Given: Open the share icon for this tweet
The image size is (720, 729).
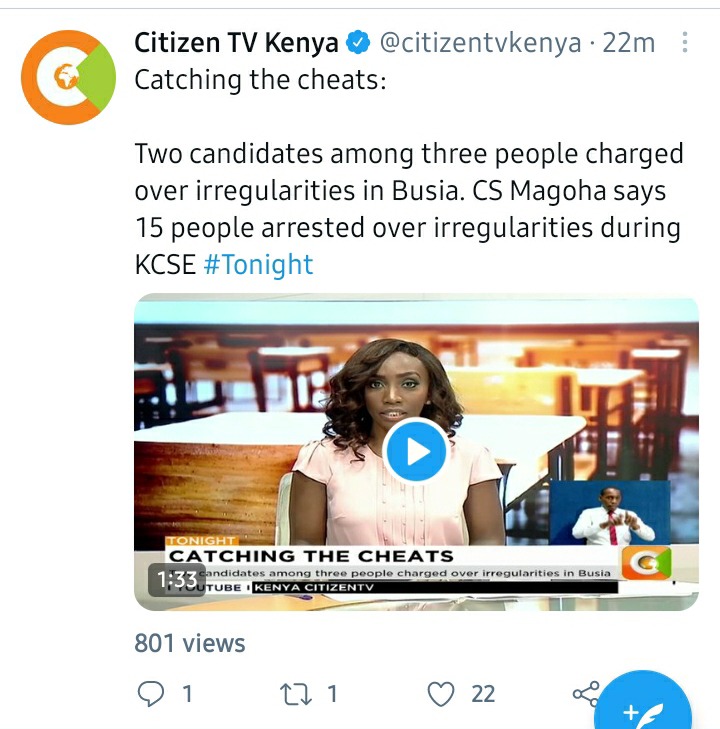Looking at the screenshot, I should pos(587,694).
